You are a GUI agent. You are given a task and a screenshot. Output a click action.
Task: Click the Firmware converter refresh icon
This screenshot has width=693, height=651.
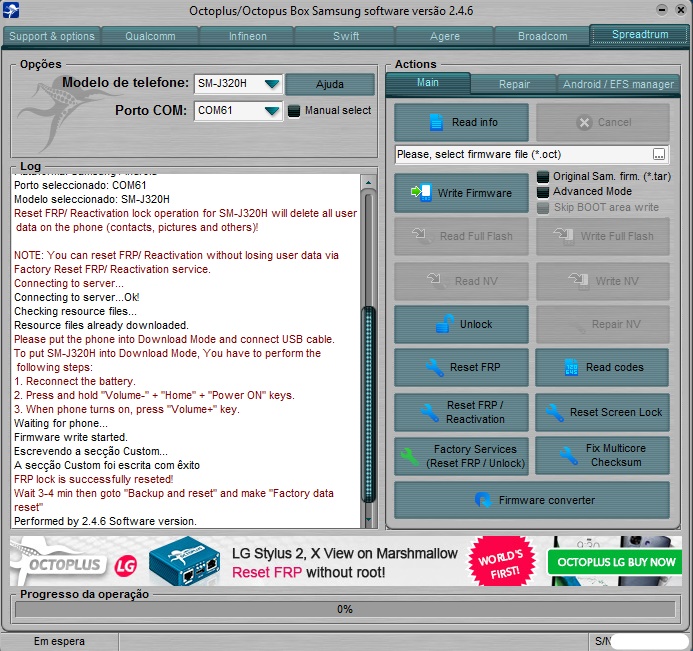tap(483, 500)
